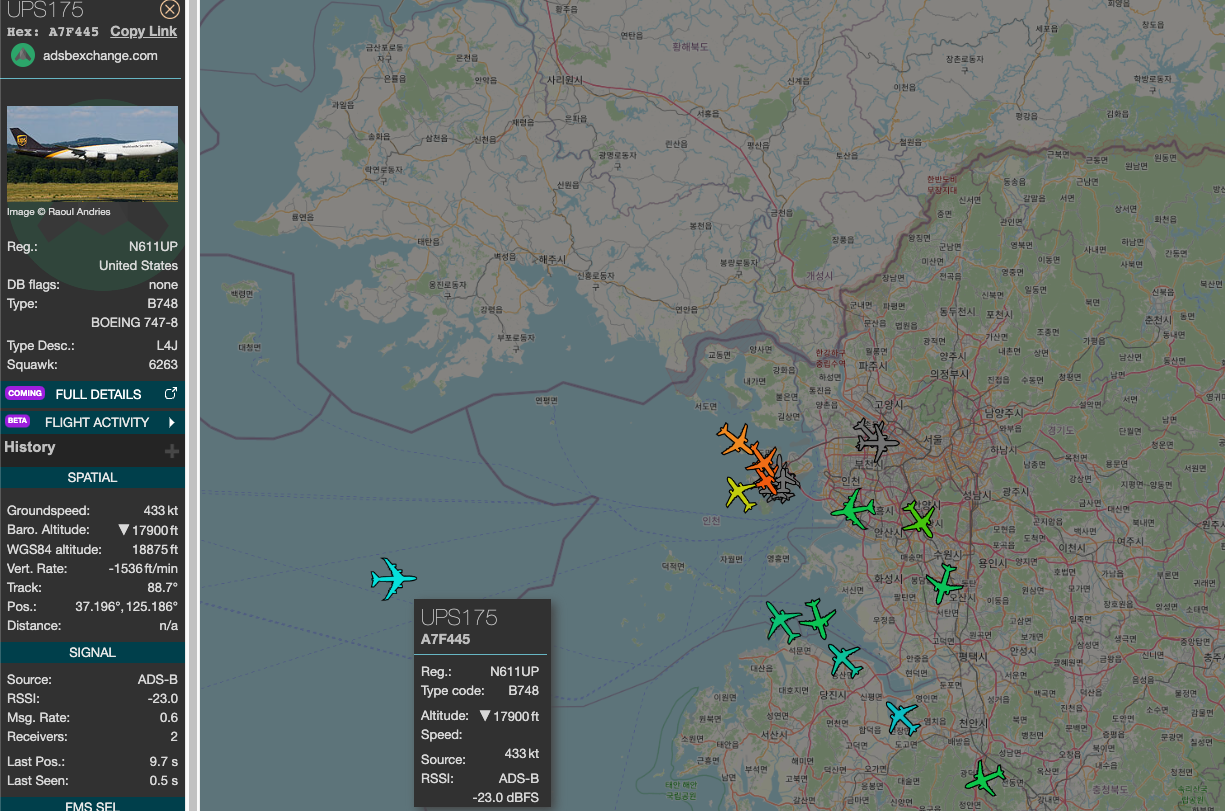Expand History with the plus icon
The image size is (1225, 811).
point(172,452)
